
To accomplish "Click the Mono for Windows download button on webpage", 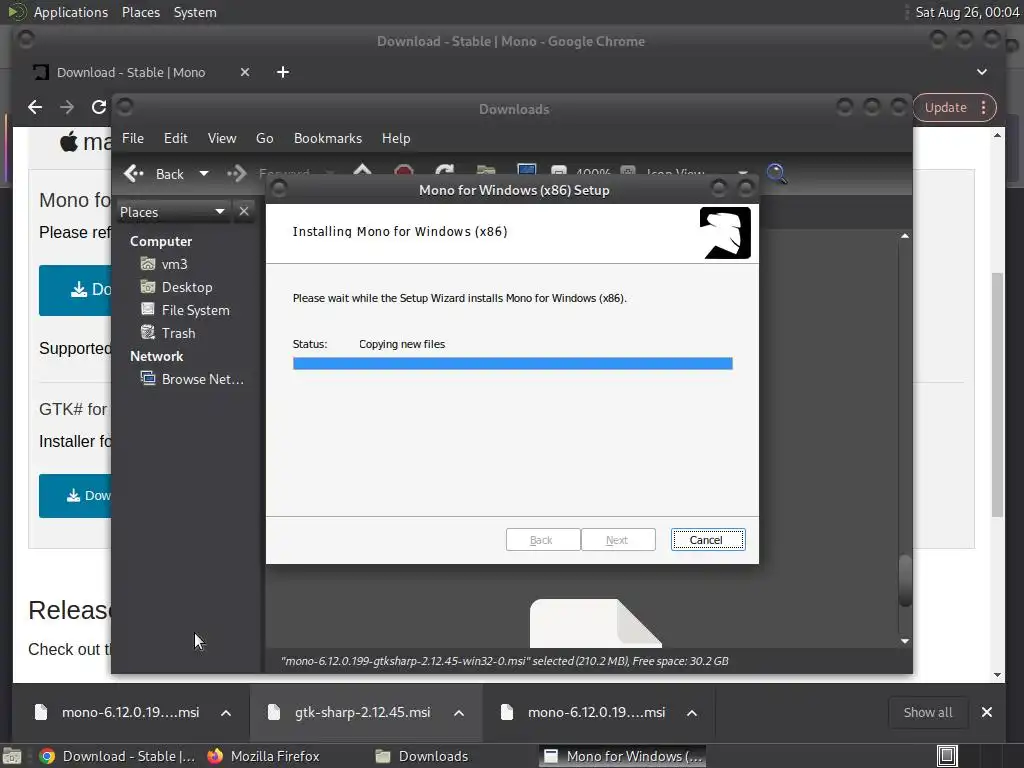I will [75, 290].
